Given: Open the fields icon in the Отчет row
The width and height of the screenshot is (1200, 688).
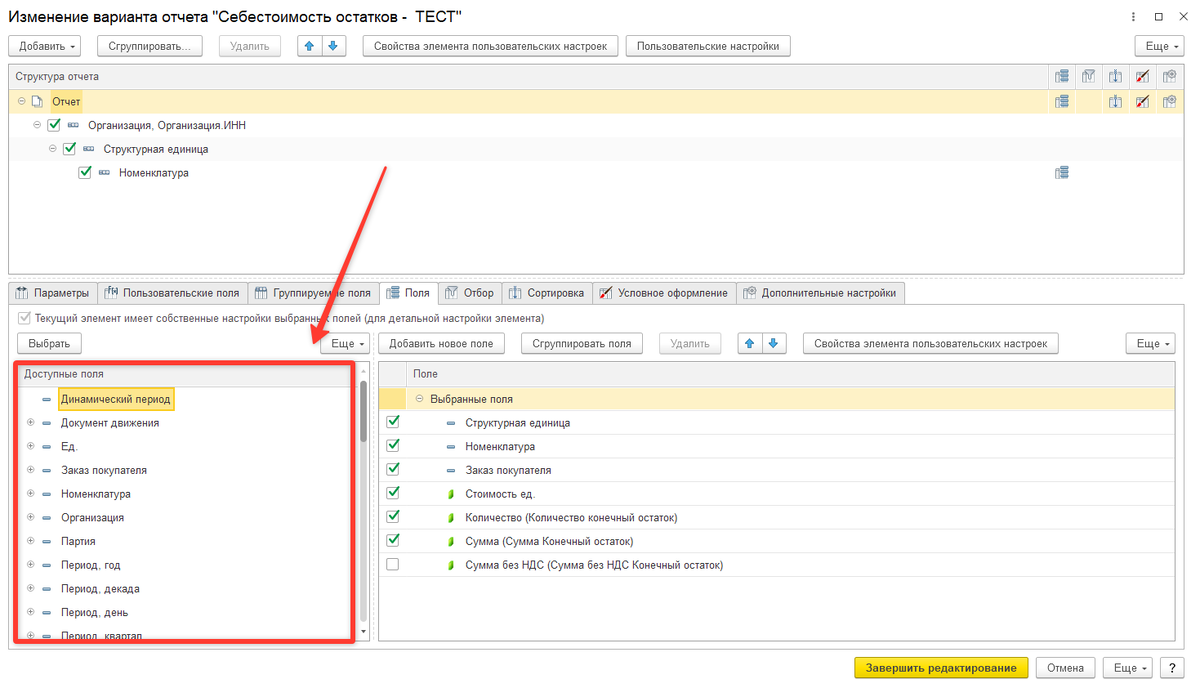Looking at the screenshot, I should point(1062,101).
